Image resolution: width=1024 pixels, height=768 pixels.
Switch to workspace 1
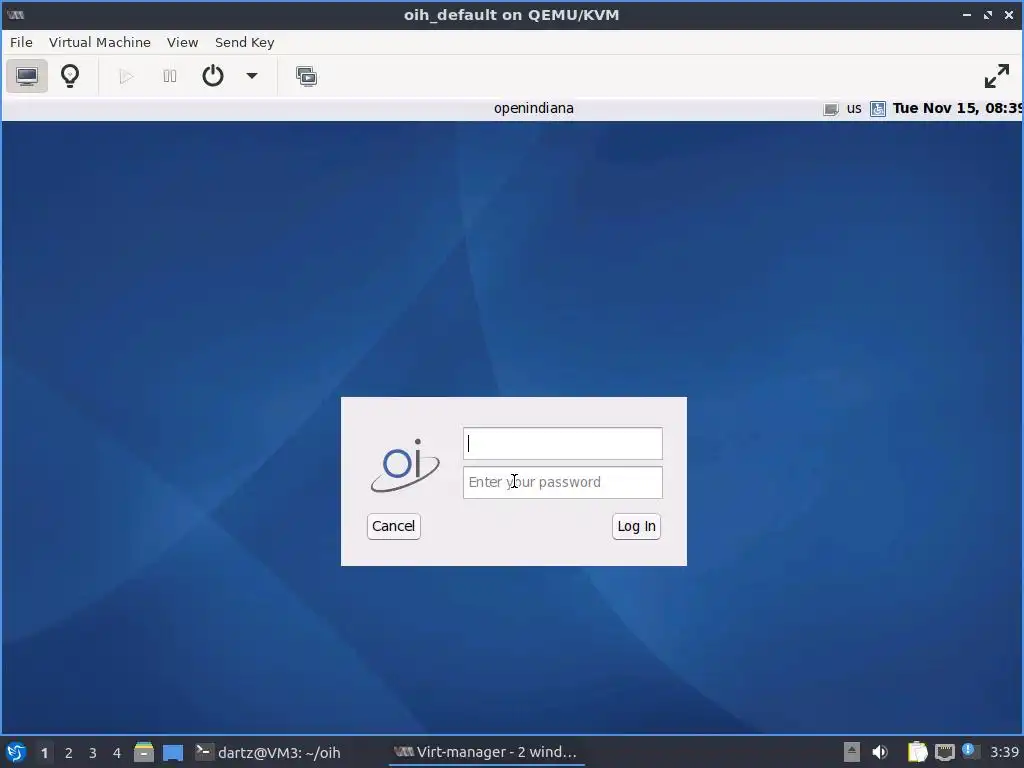(x=44, y=752)
